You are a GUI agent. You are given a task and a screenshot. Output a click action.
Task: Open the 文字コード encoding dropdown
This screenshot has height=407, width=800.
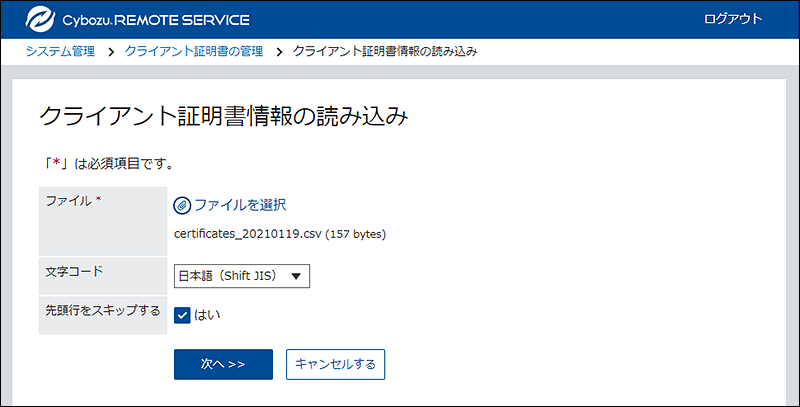[x=242, y=276]
